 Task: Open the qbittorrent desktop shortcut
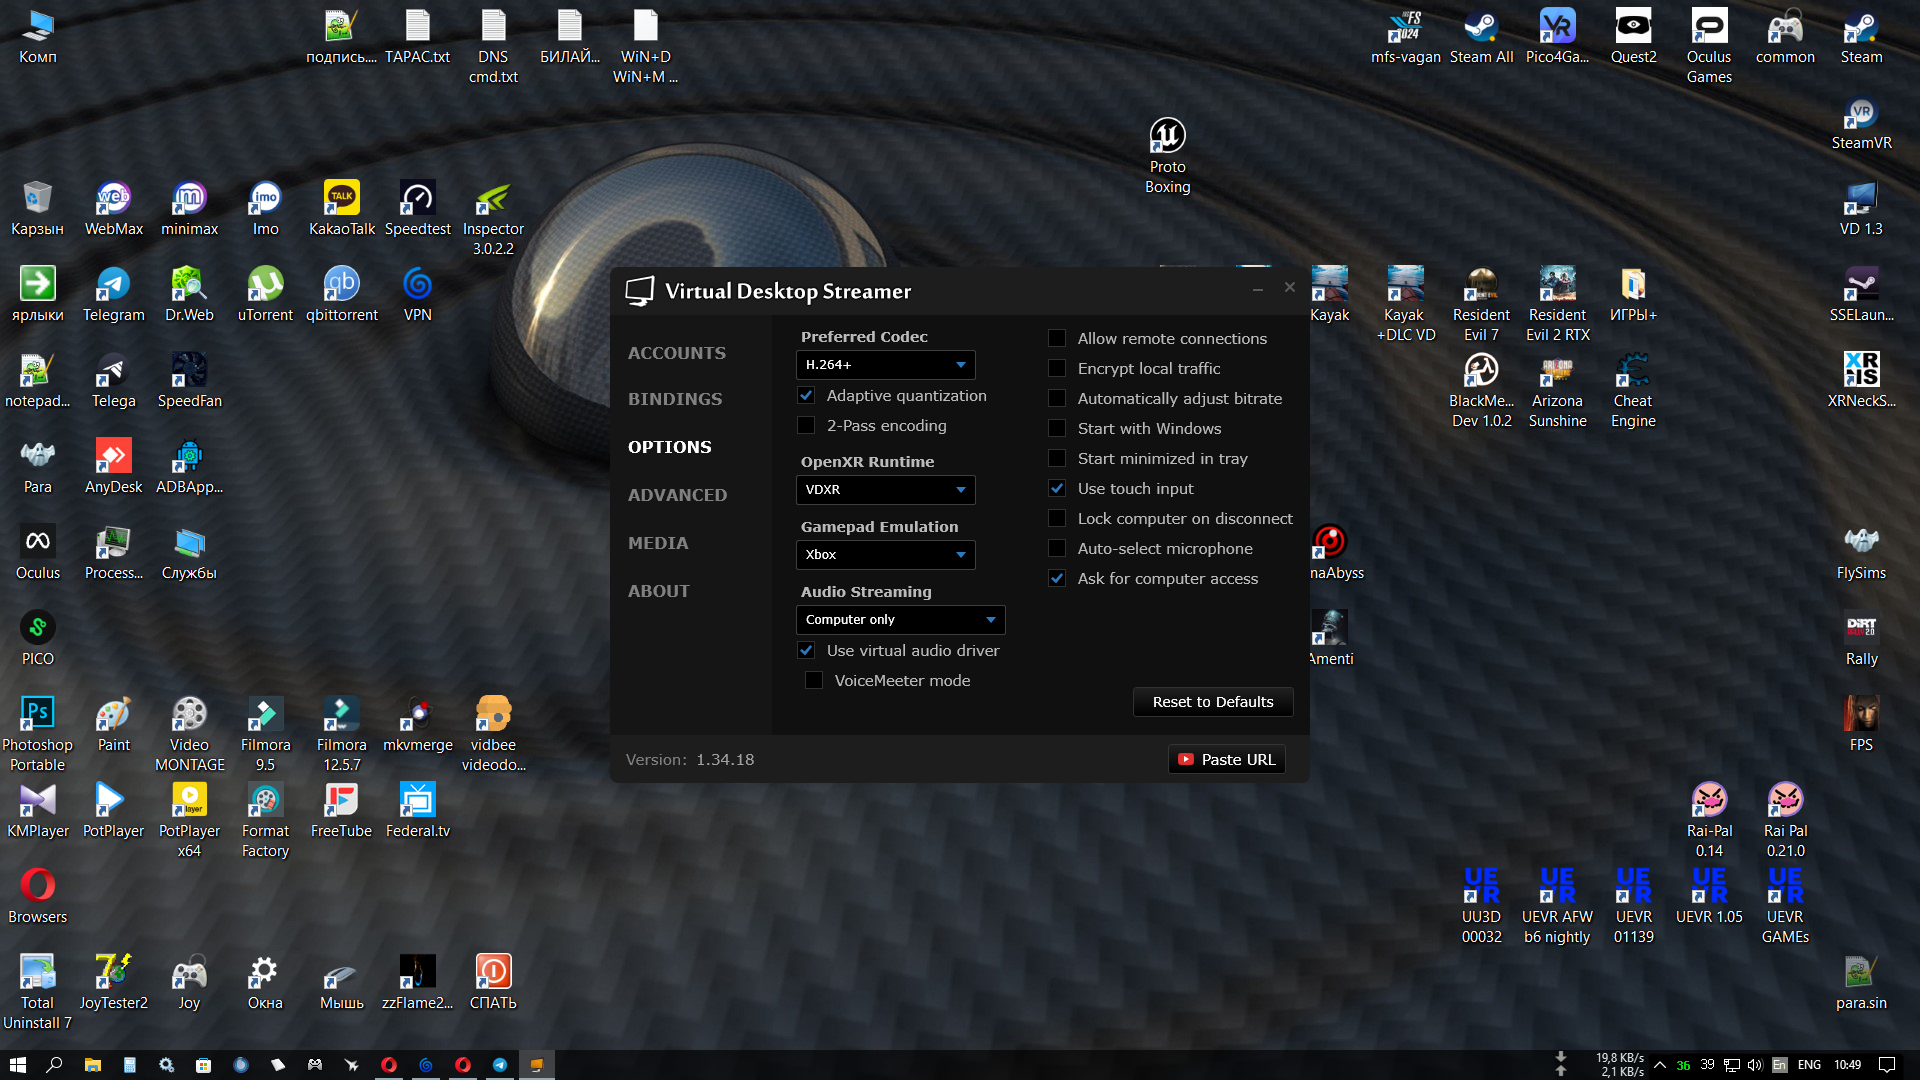click(x=342, y=294)
